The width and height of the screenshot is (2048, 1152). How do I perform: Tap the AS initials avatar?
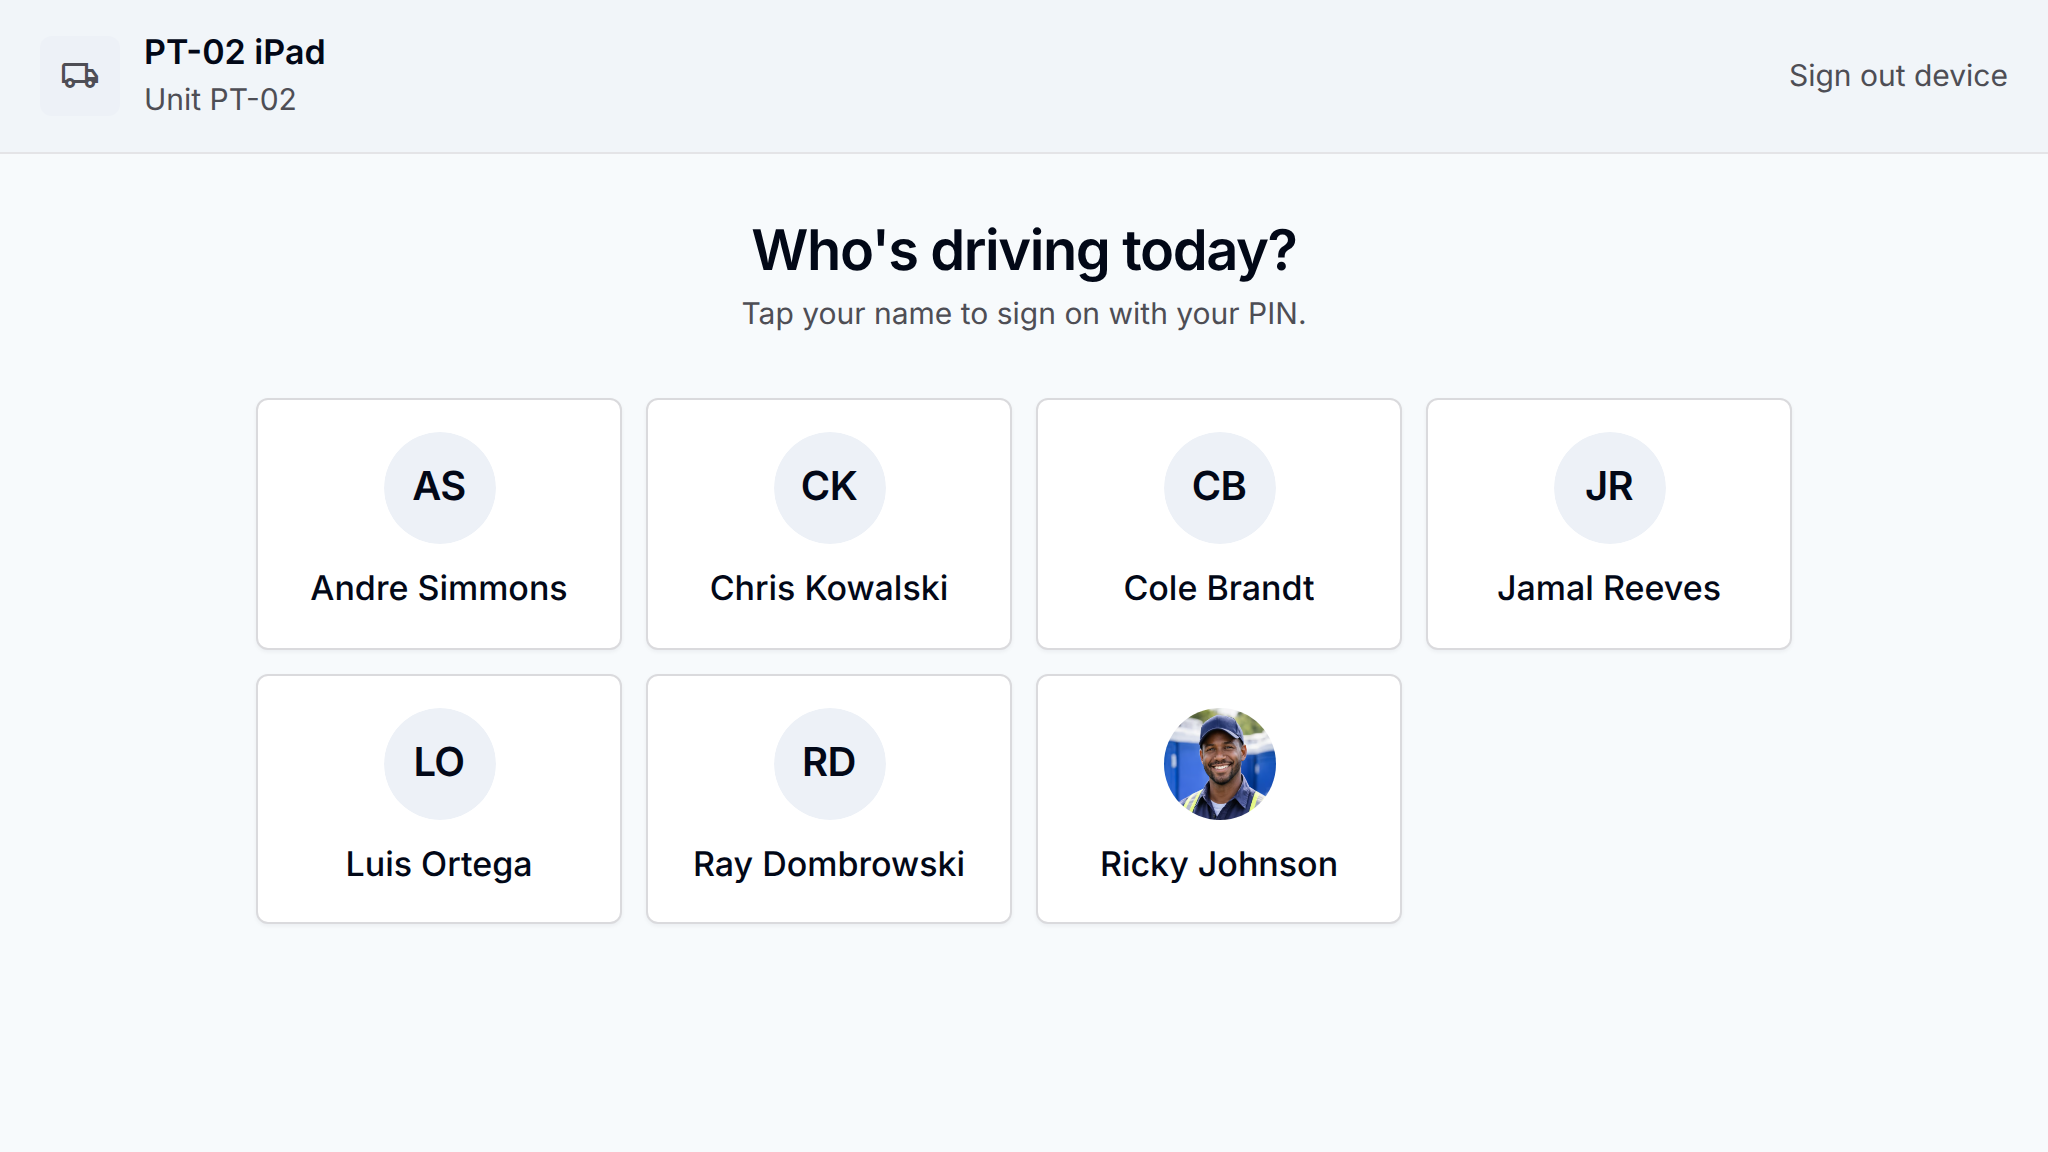point(439,487)
